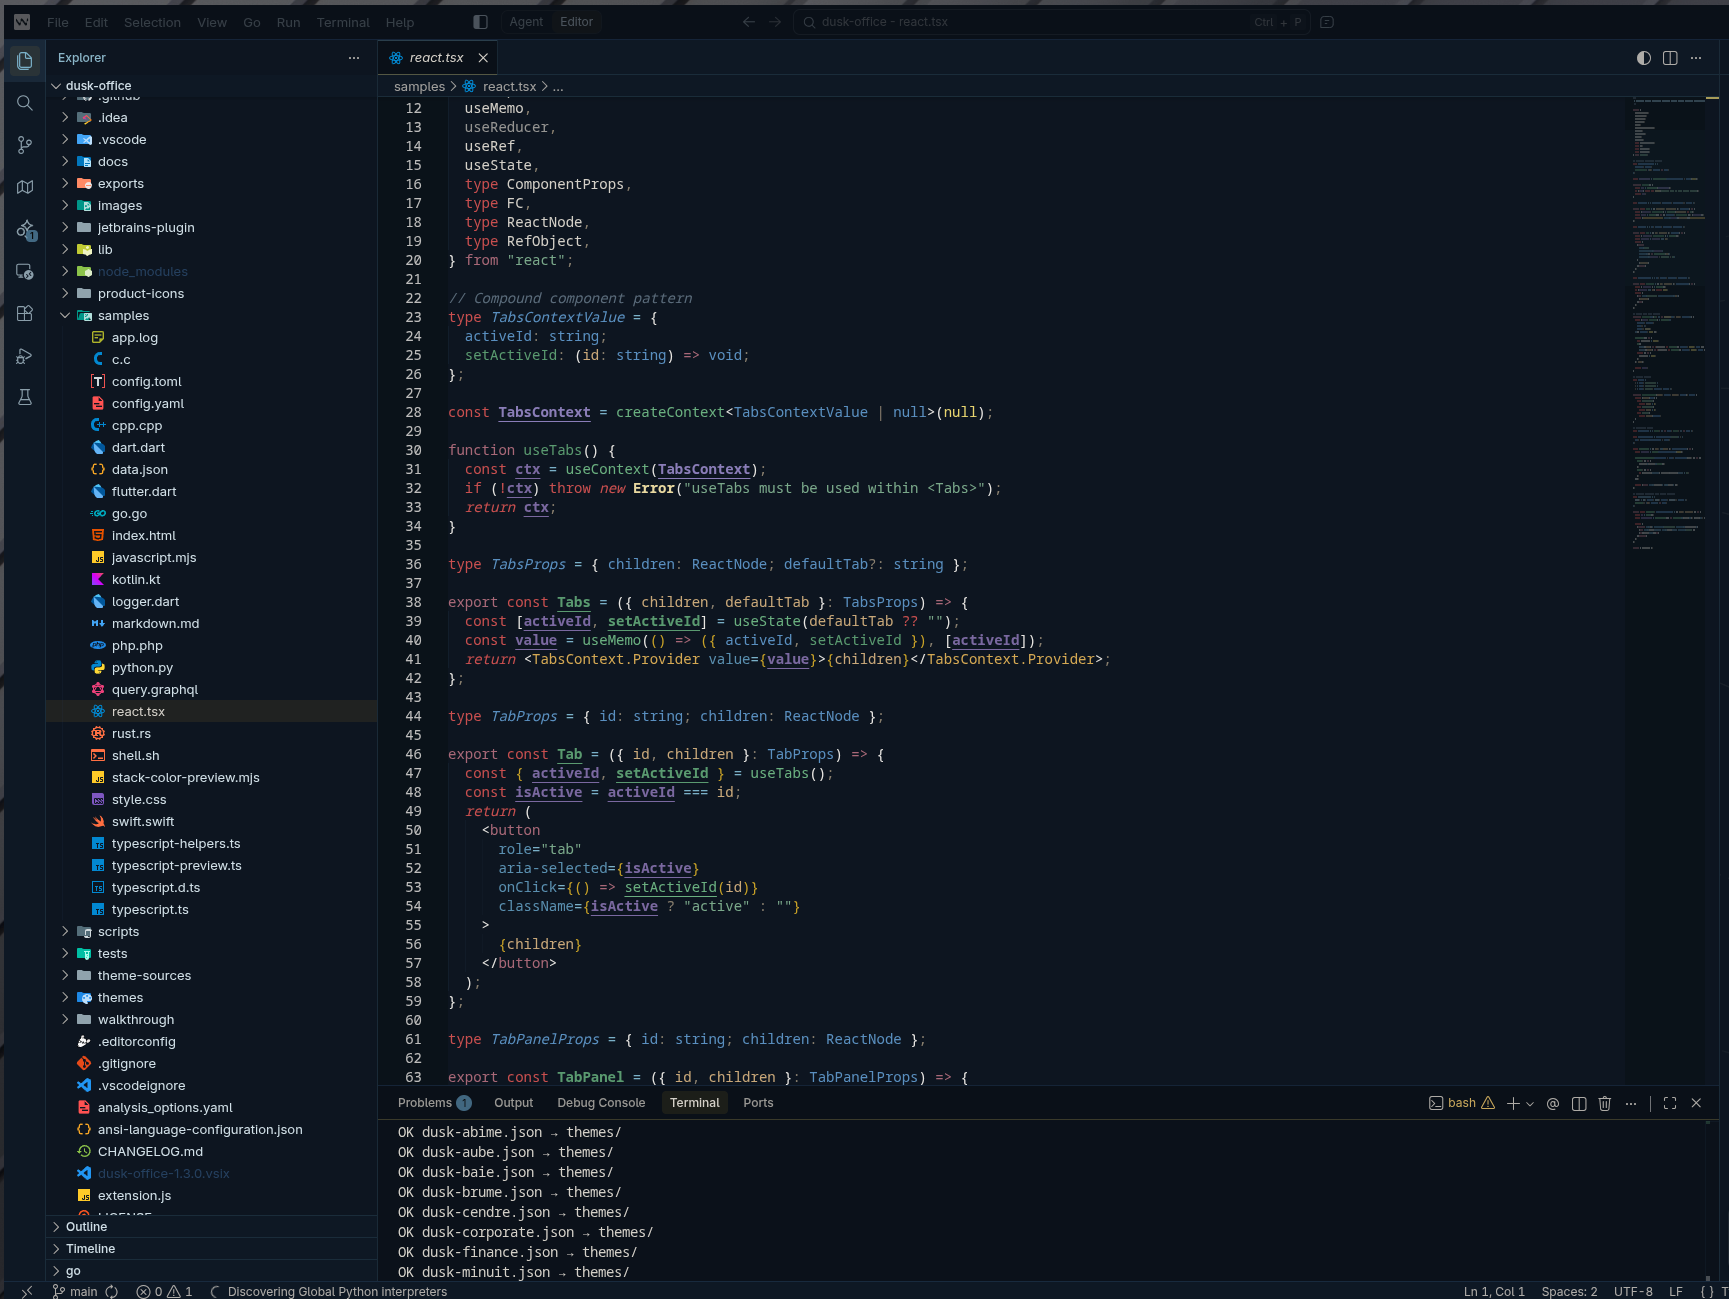
Task: Go back using the left arrow
Action: point(749,22)
